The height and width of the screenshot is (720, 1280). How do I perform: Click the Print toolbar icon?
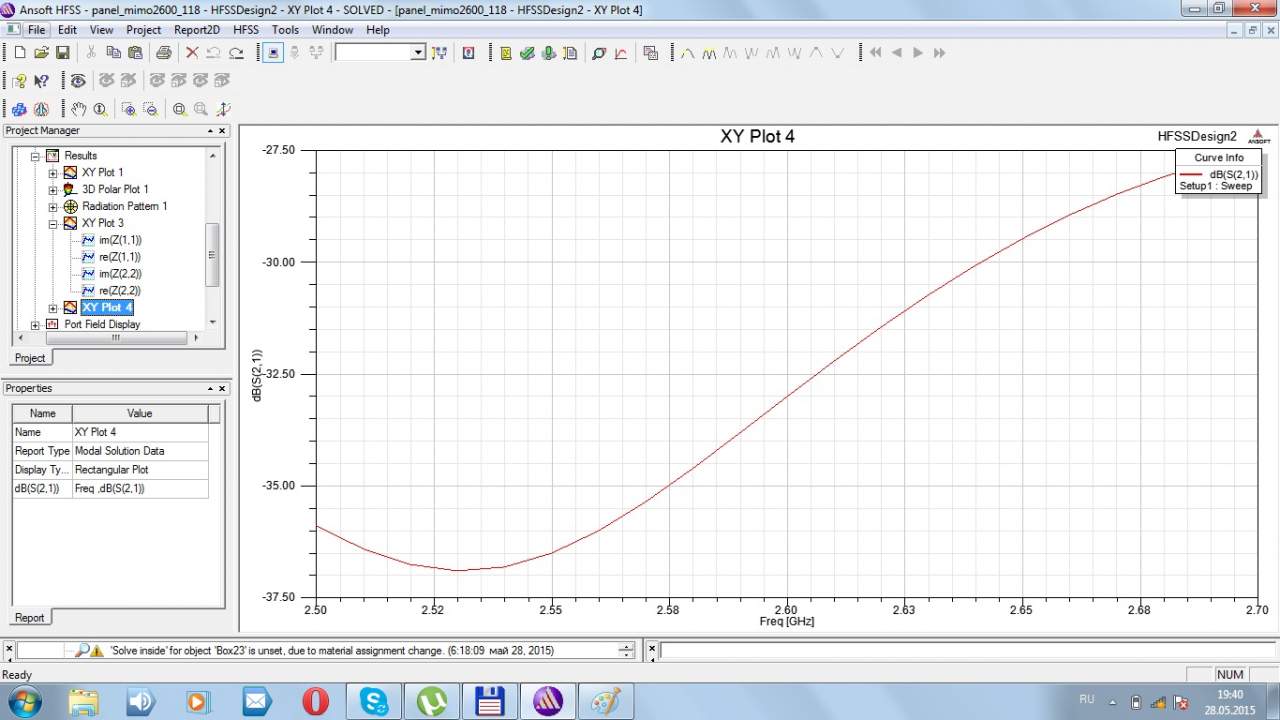pyautogui.click(x=163, y=53)
